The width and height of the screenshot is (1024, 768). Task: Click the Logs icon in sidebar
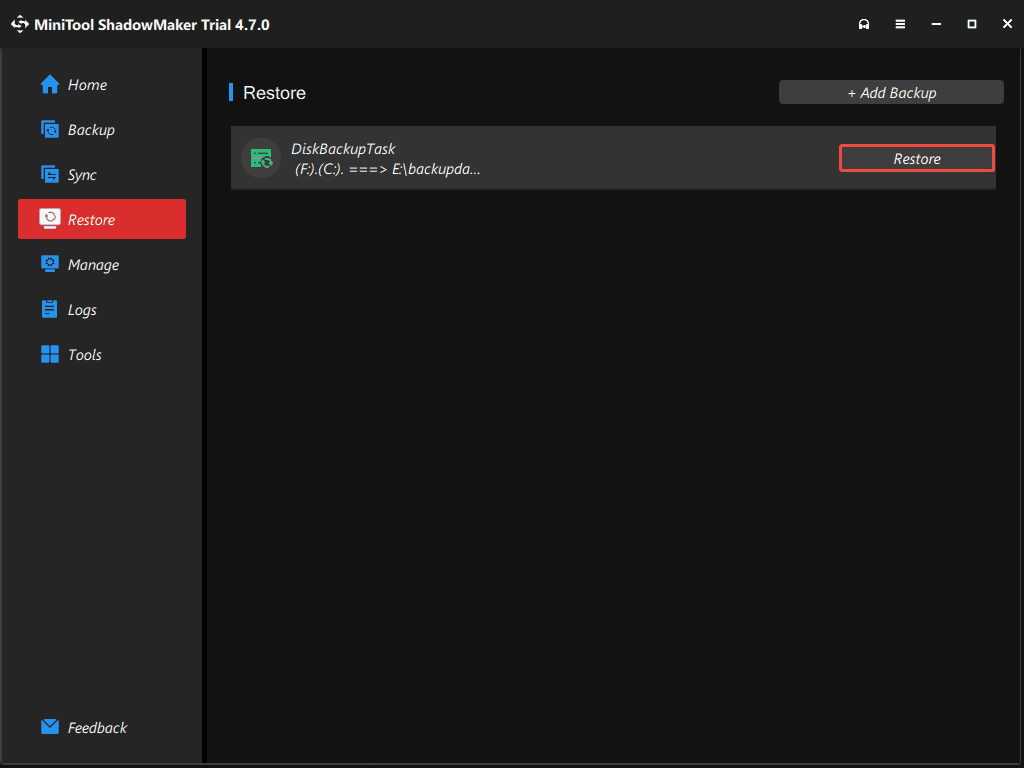click(50, 309)
